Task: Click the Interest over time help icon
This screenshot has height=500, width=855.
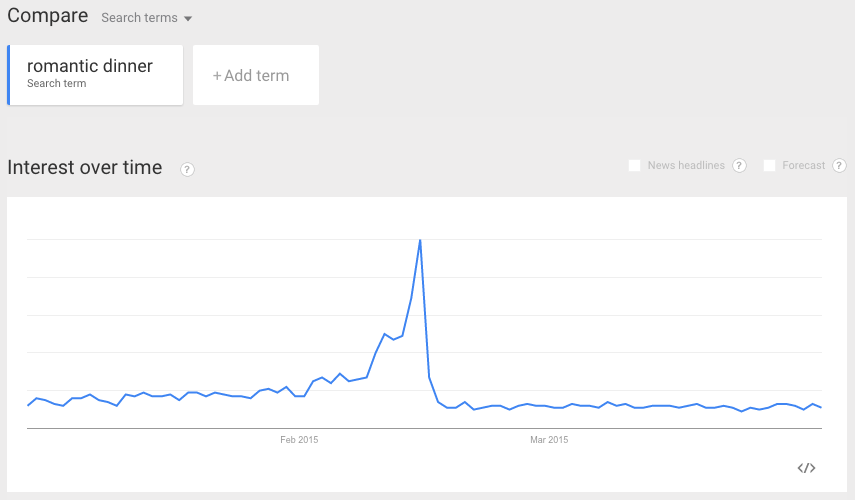Action: [187, 170]
